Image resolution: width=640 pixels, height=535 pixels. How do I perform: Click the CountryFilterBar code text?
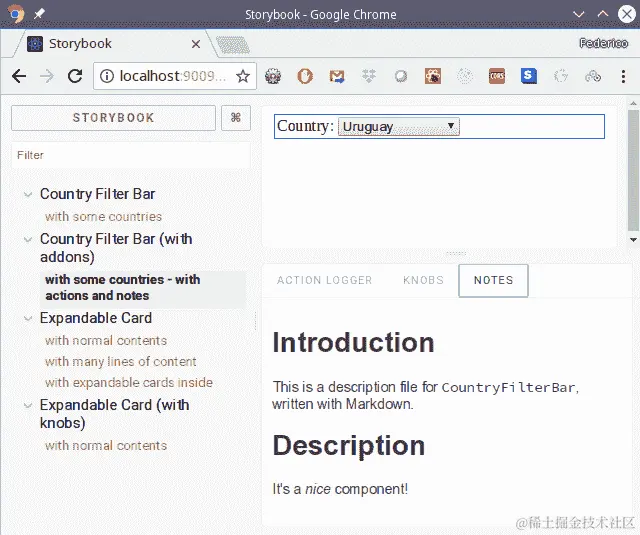[509, 387]
